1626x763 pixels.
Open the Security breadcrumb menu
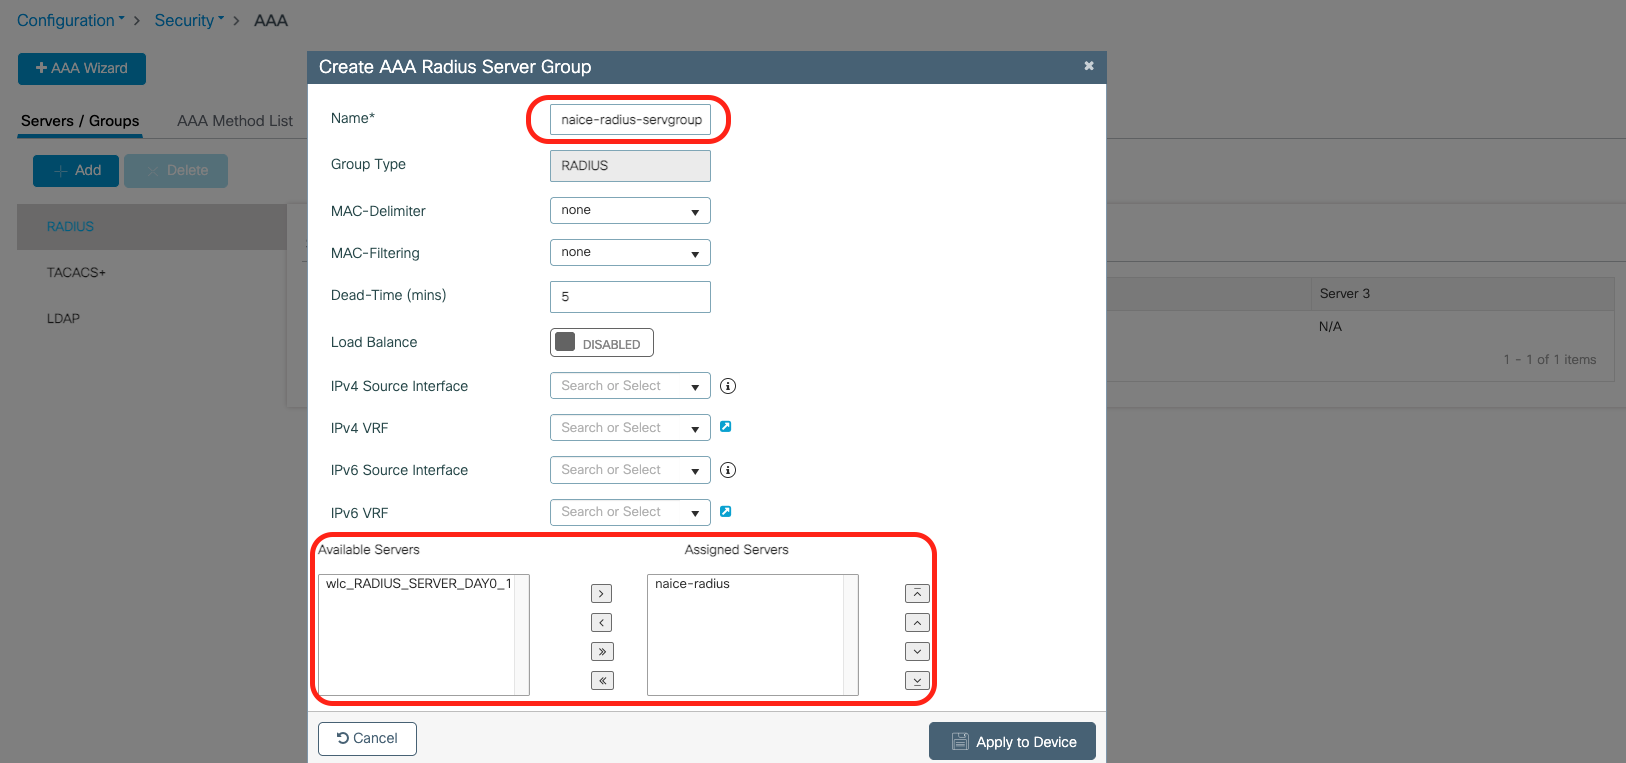pos(188,20)
